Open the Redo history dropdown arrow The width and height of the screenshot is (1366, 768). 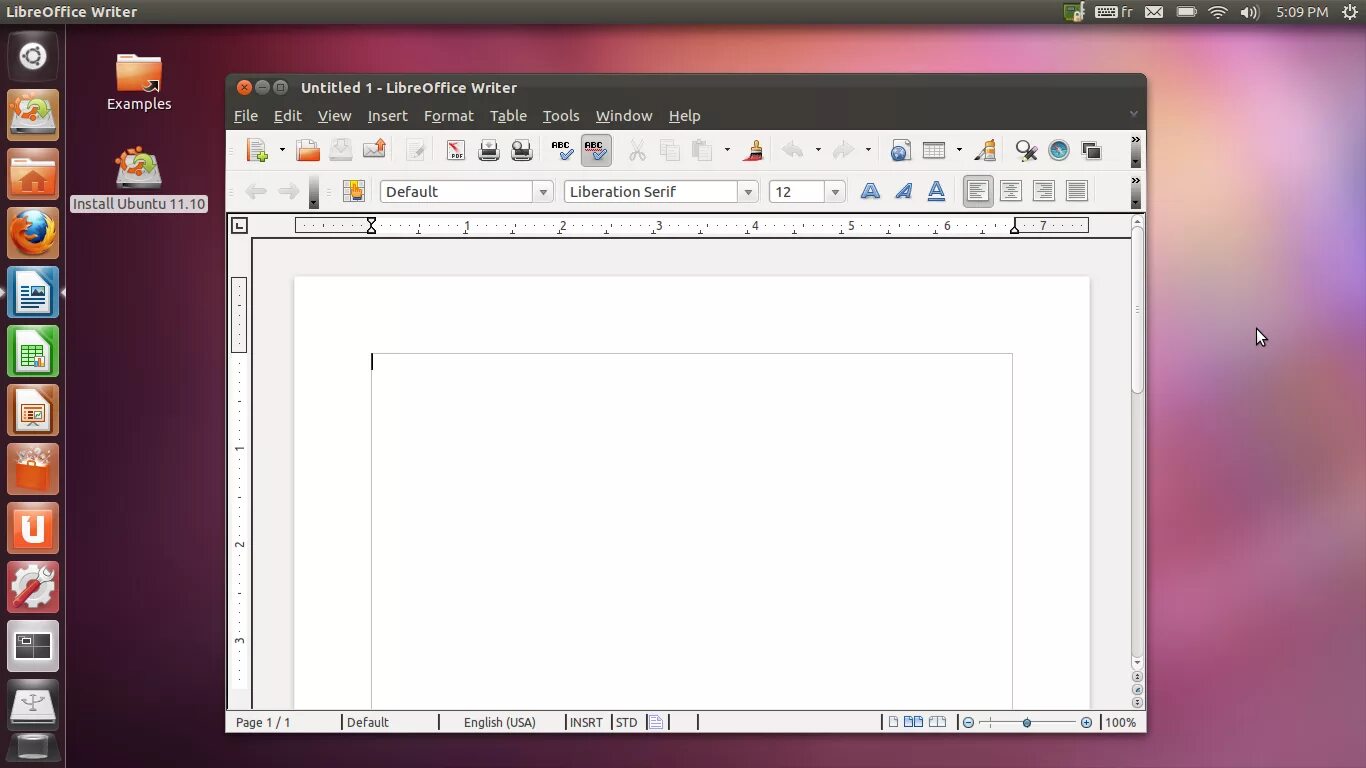868,150
